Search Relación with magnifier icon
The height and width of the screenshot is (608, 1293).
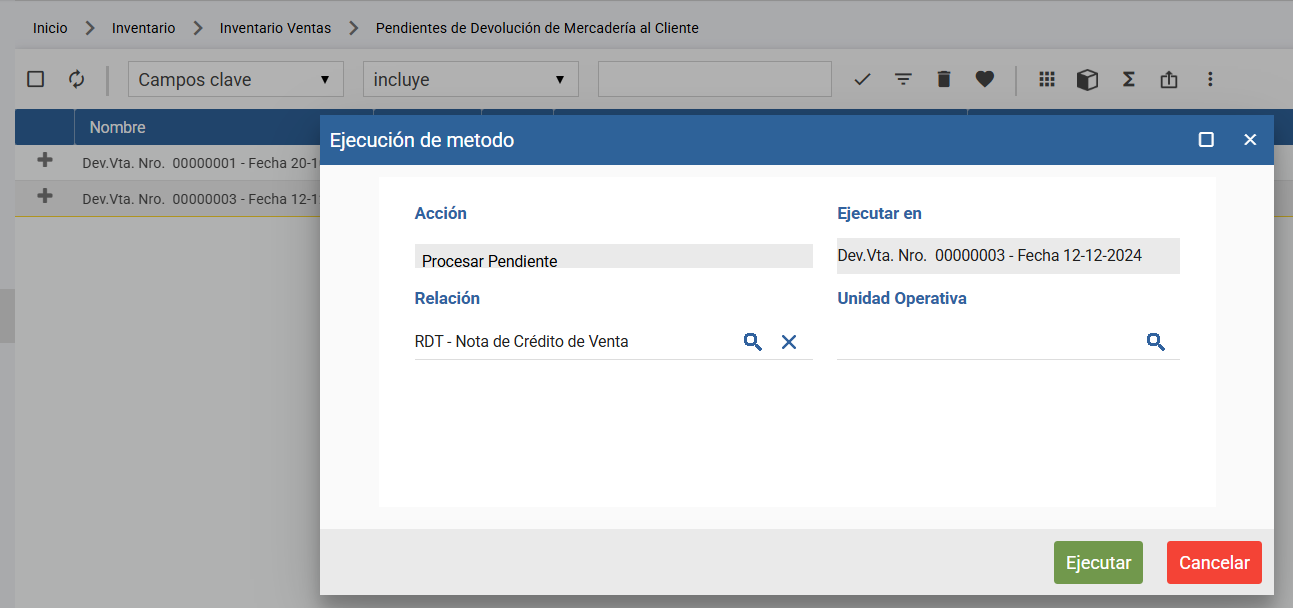[x=753, y=342]
